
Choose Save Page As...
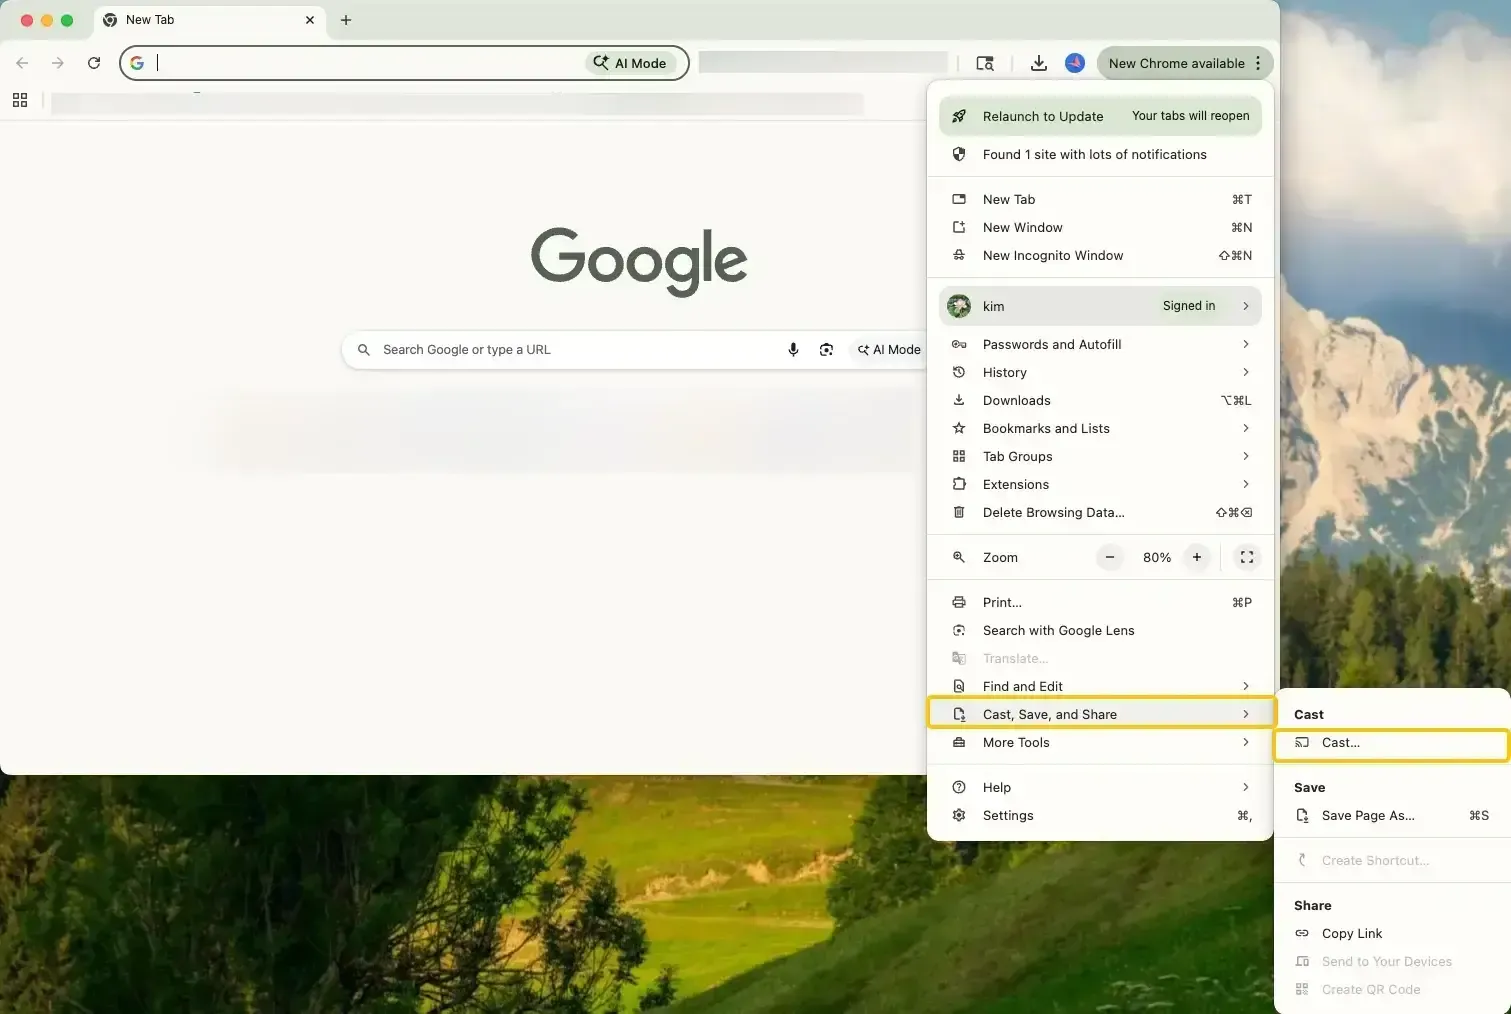coord(1391,815)
